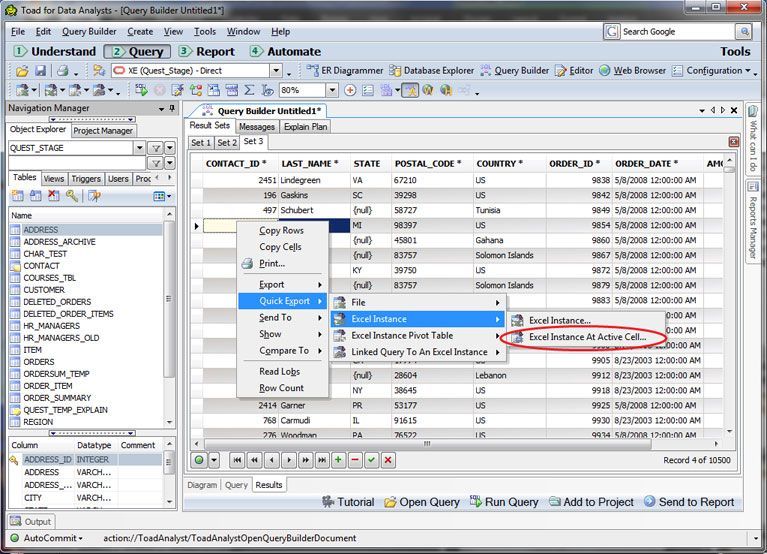767x554 pixels.
Task: Open the Web Browser tool
Action: (632, 71)
